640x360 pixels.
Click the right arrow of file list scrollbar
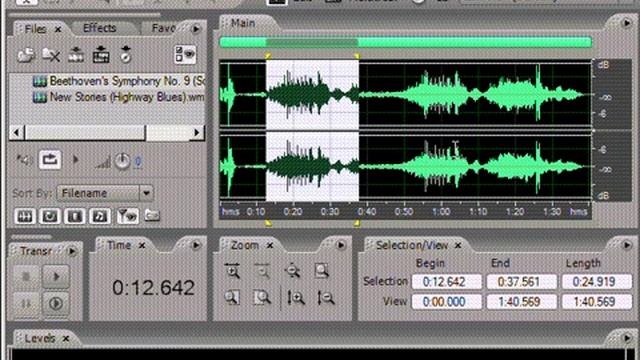click(x=197, y=132)
